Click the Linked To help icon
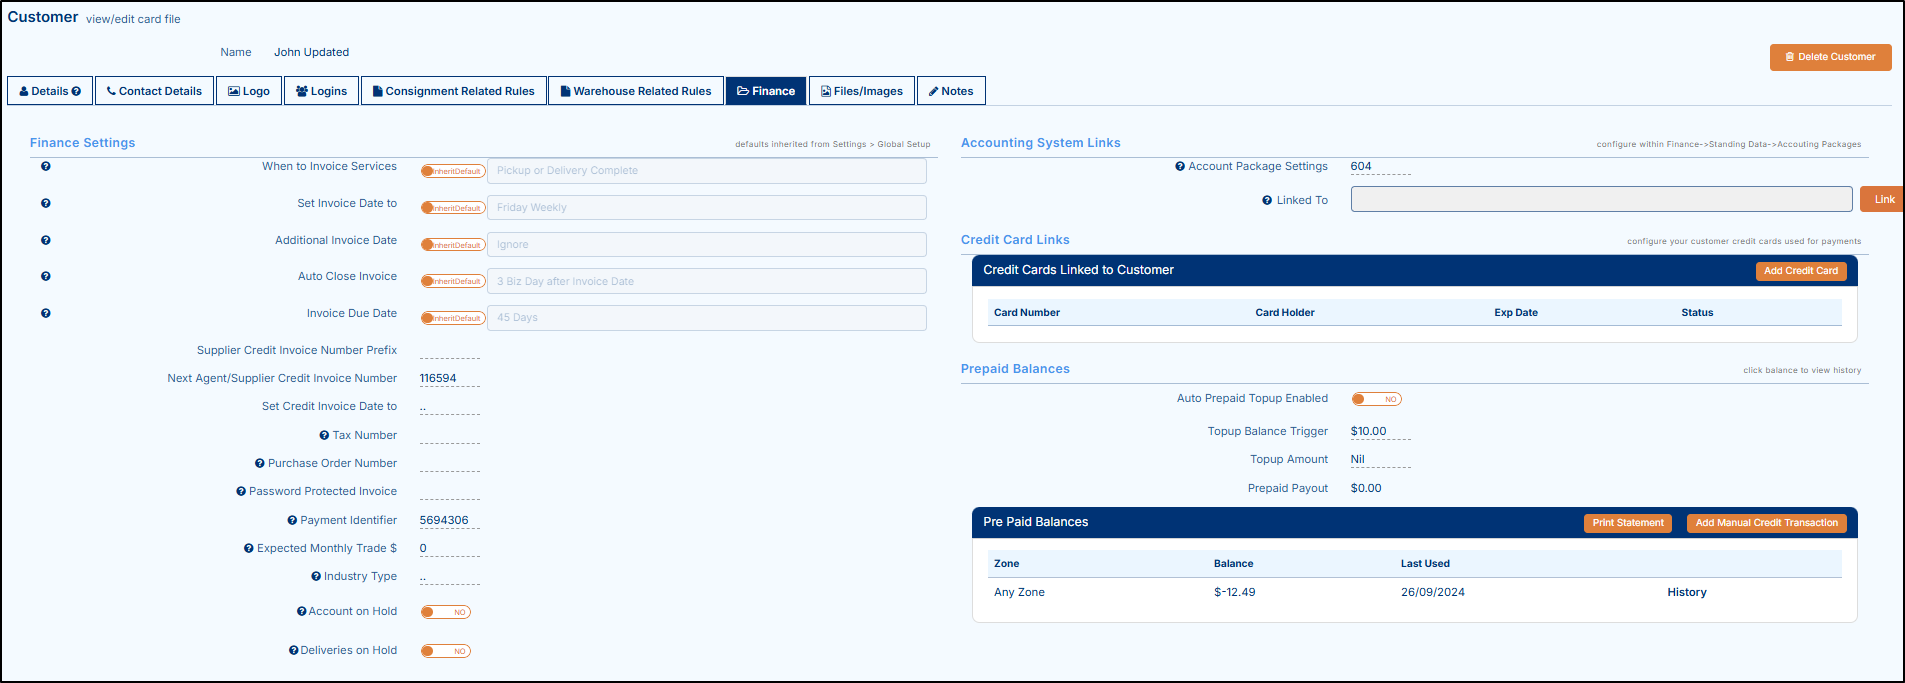Screen dimensions: 1905x683 click(x=1267, y=201)
